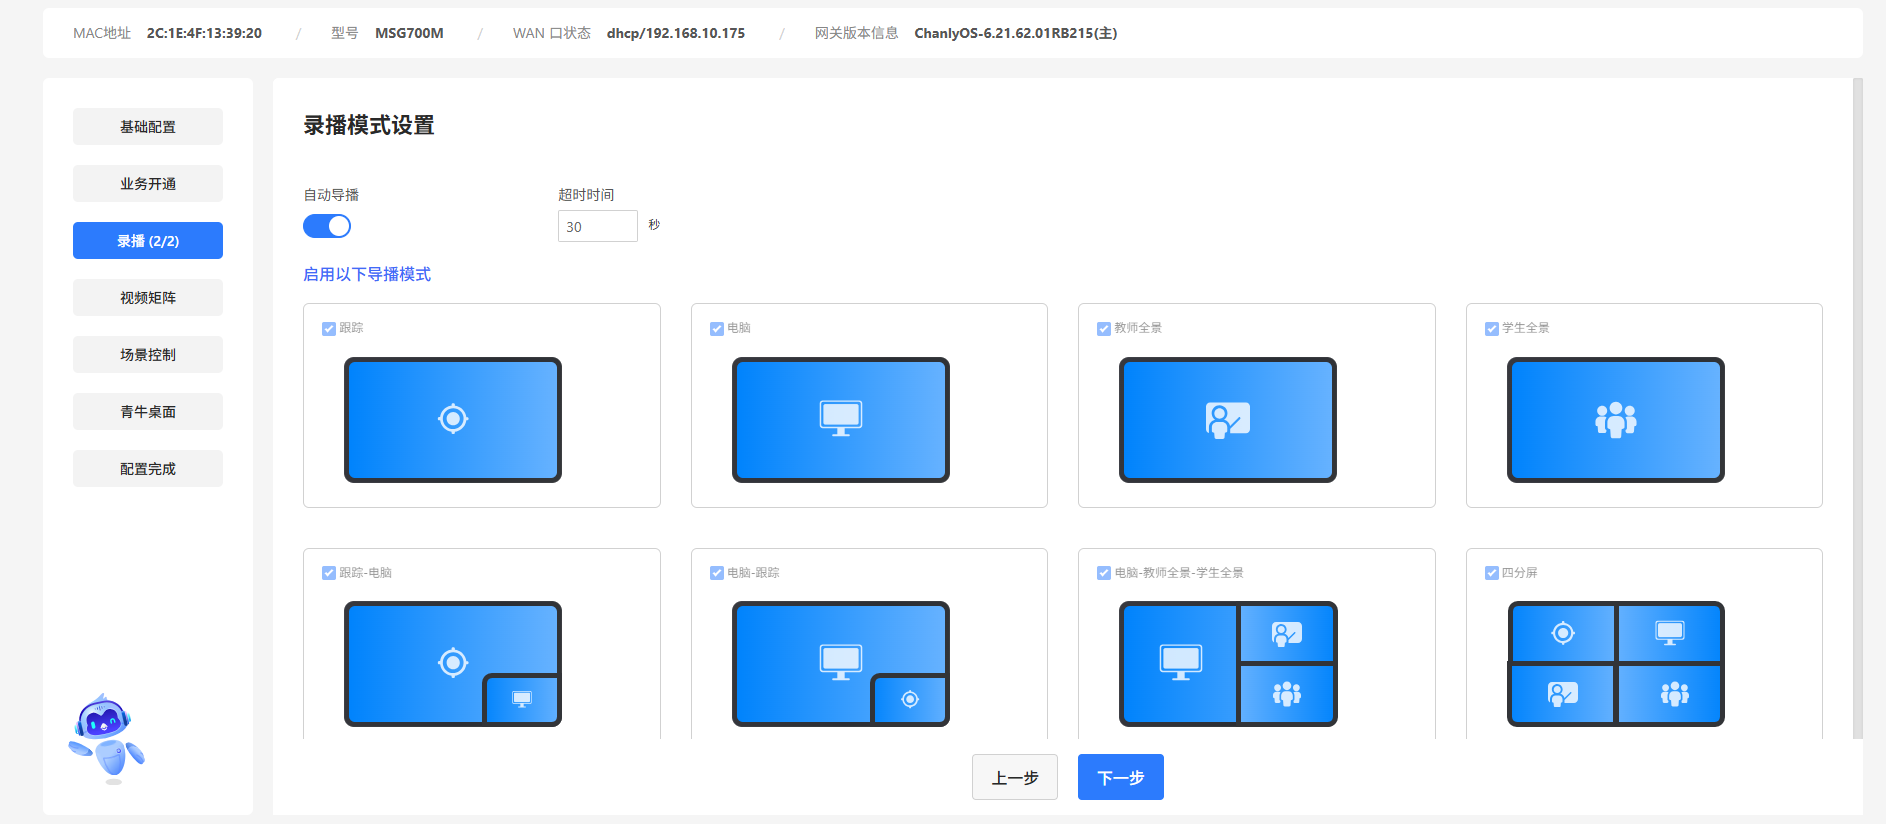Toggle the 自动导播 switch off
Viewport: 1886px width, 824px height.
pos(327,226)
